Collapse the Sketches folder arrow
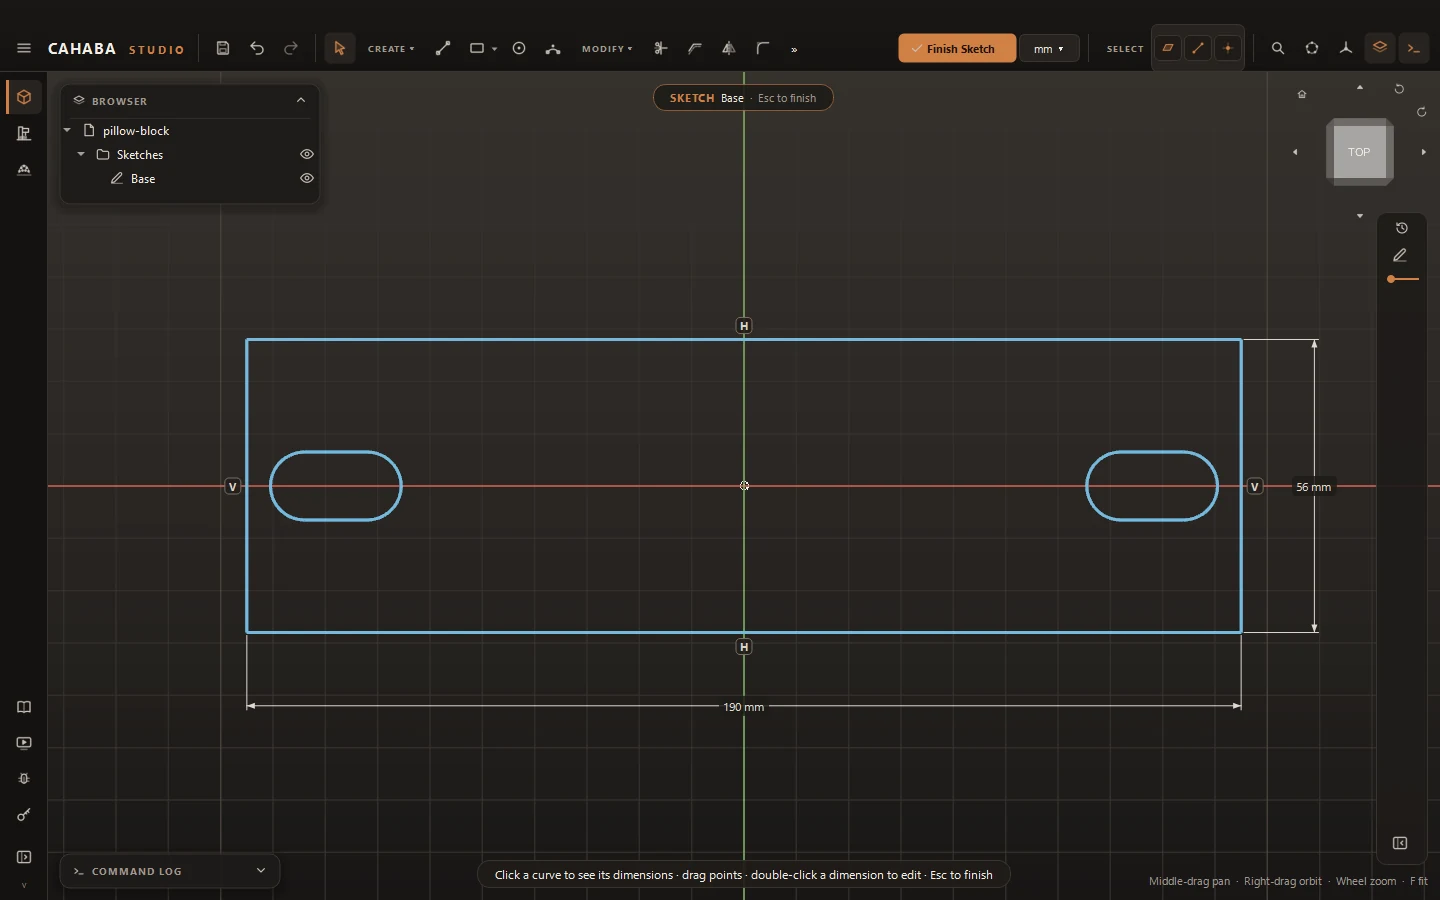The image size is (1440, 900). point(81,155)
